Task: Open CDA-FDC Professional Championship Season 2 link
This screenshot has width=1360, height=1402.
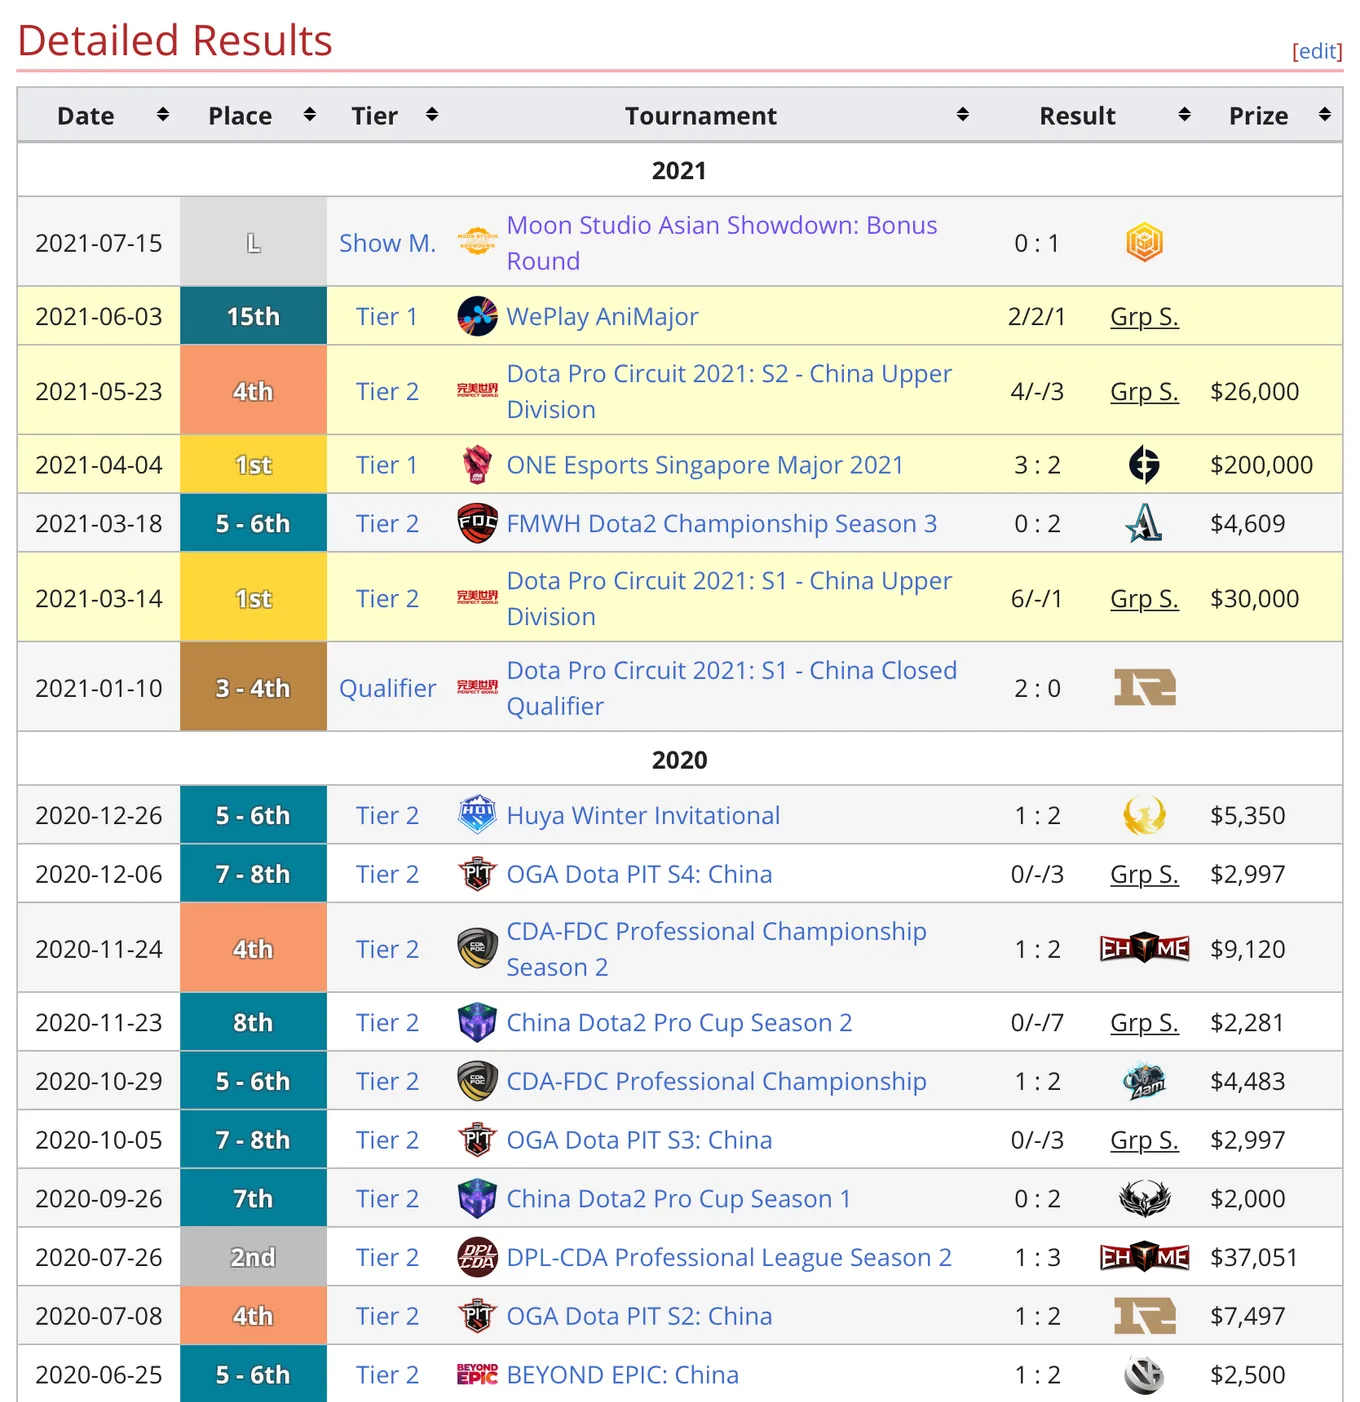Action: tap(716, 949)
